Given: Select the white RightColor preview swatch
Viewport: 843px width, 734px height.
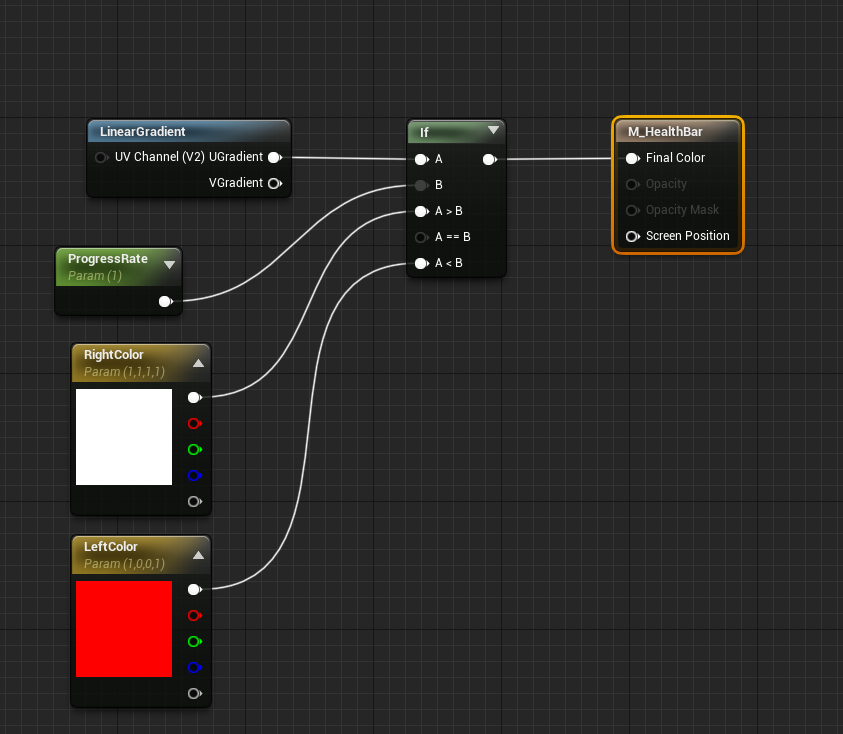Looking at the screenshot, I should 124,437.
